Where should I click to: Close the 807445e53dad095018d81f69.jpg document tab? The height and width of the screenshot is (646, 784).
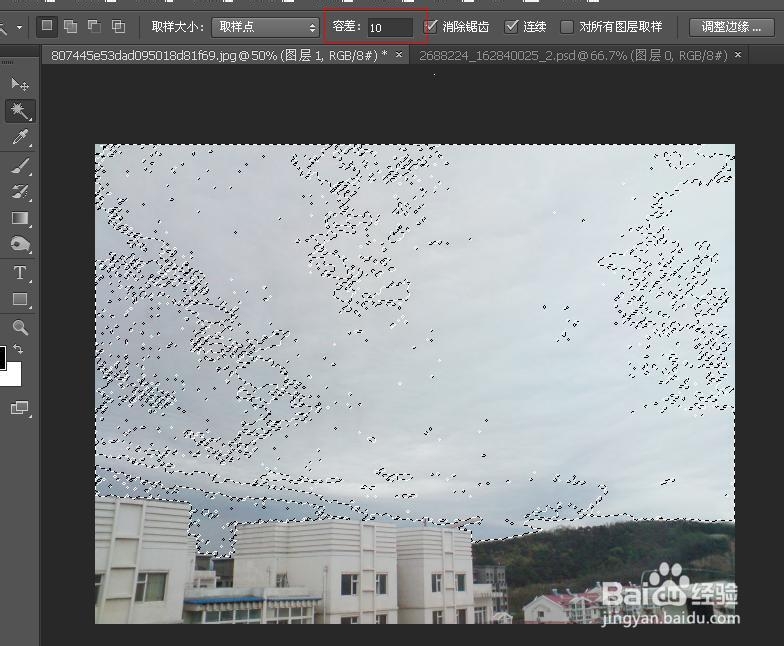click(x=398, y=54)
